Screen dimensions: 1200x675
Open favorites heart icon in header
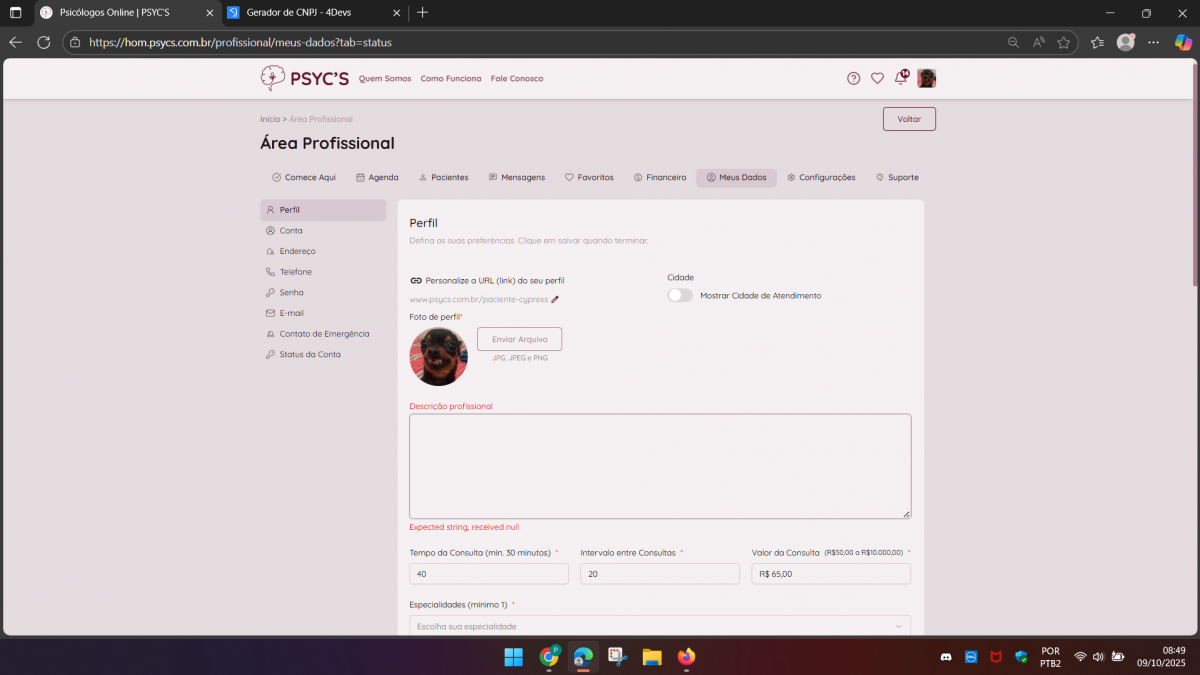click(x=877, y=78)
